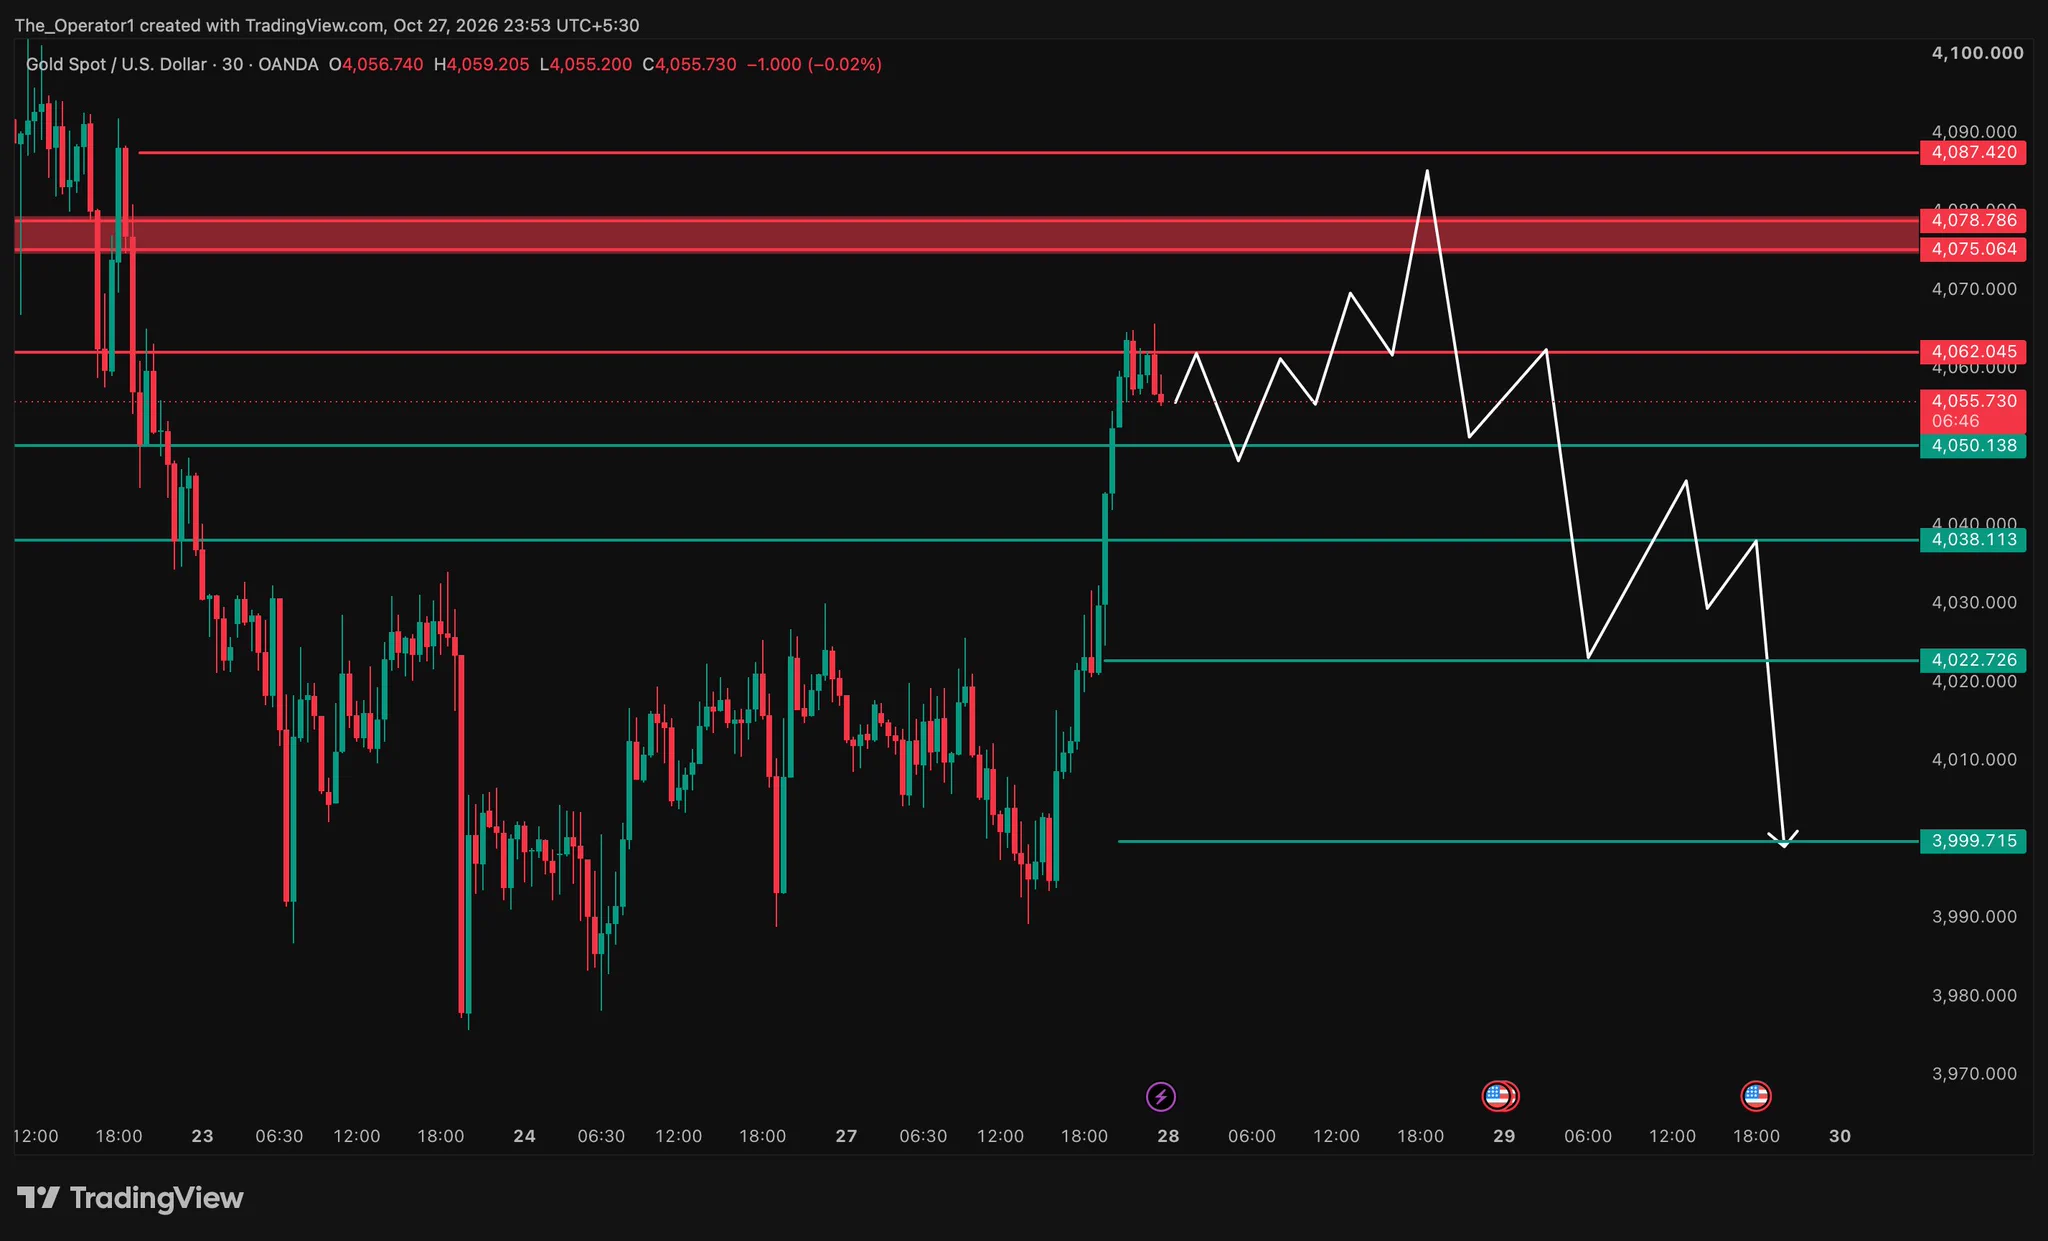The height and width of the screenshot is (1241, 2048).
Task: Select the 4,087.420 red price label
Action: click(1973, 153)
